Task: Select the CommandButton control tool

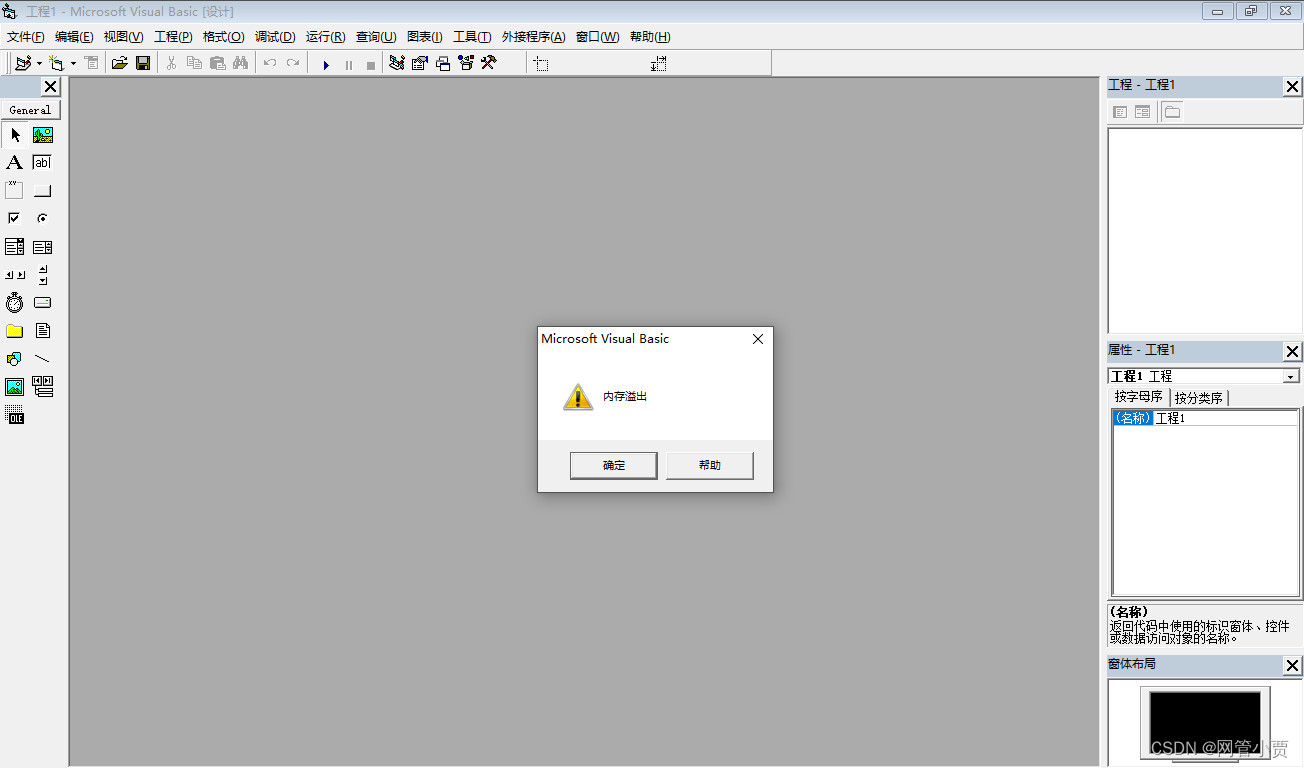Action: 43,191
